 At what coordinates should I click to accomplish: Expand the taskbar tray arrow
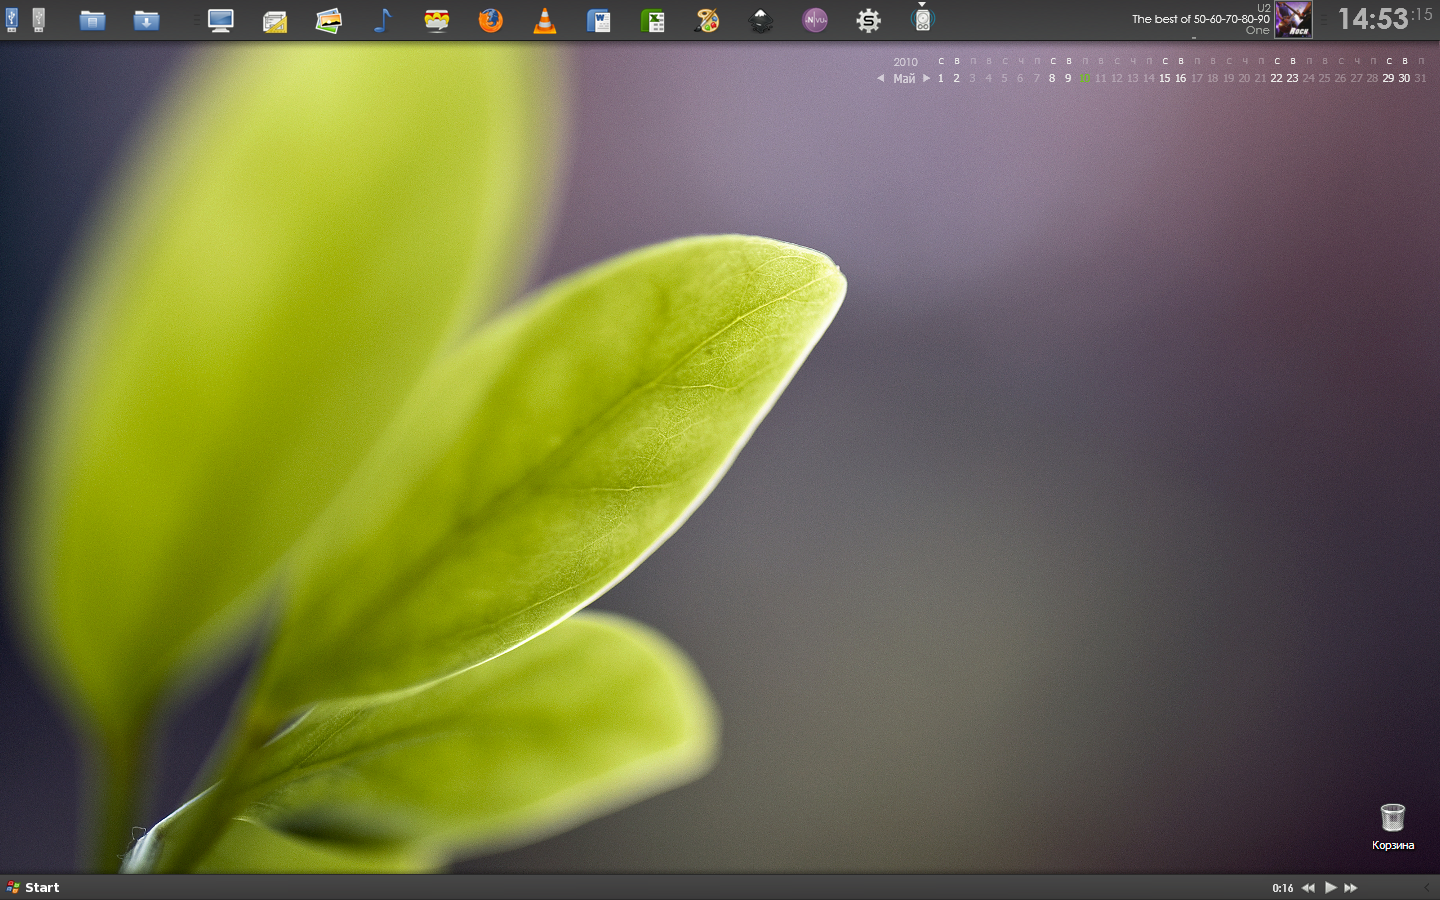pos(1427,887)
